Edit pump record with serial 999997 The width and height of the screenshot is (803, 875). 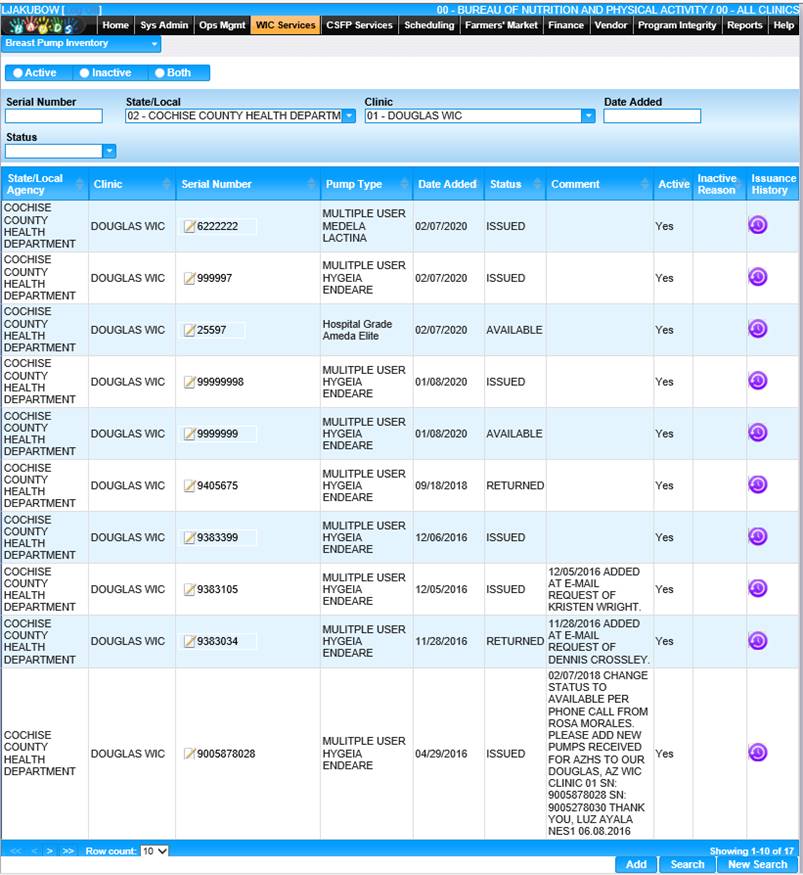click(190, 278)
